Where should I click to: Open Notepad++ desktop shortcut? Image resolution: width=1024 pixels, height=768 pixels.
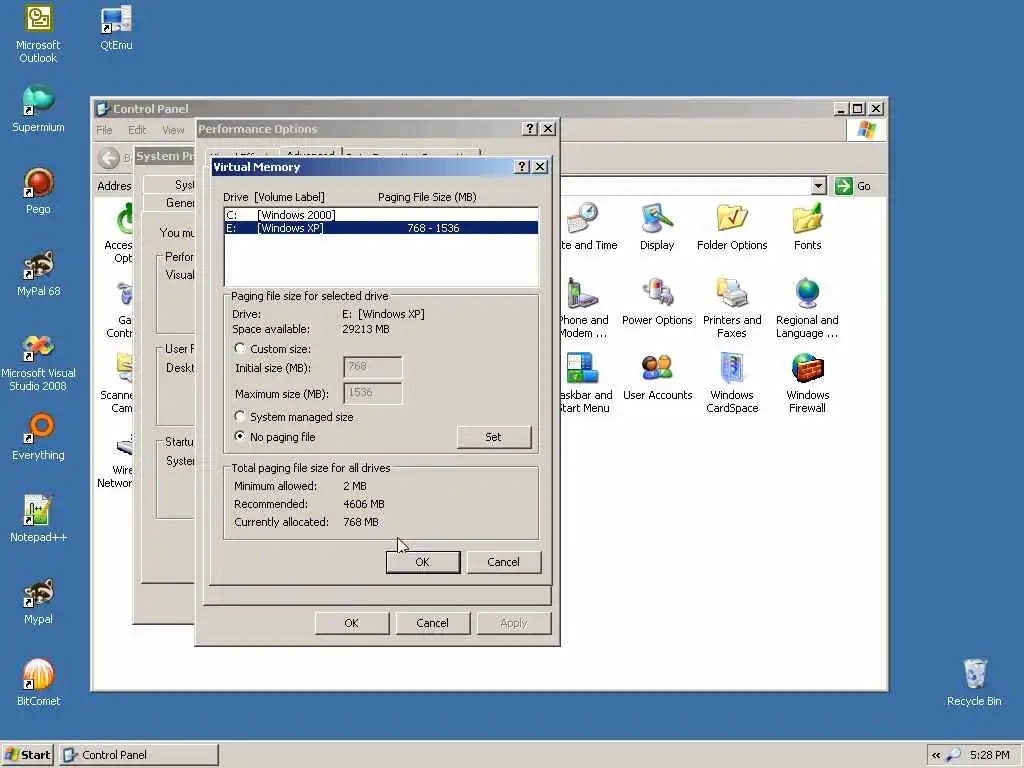38,519
